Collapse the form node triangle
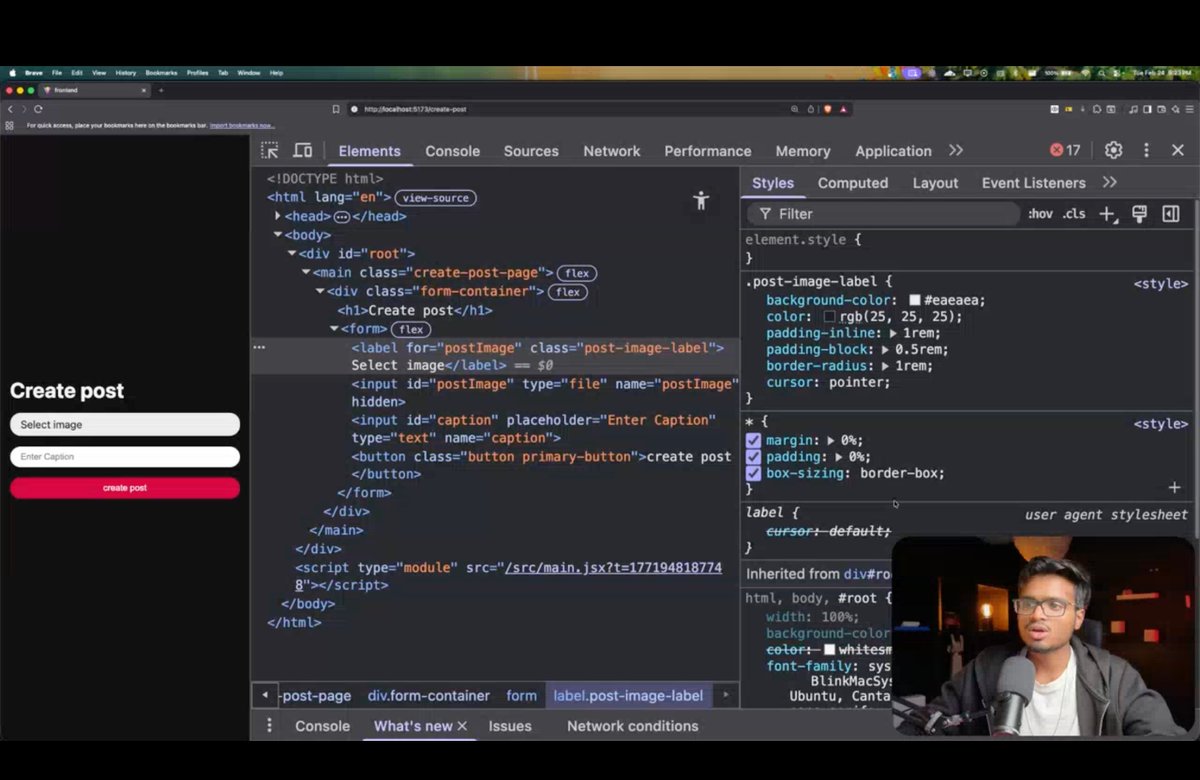The height and width of the screenshot is (780, 1200). pyautogui.click(x=334, y=329)
